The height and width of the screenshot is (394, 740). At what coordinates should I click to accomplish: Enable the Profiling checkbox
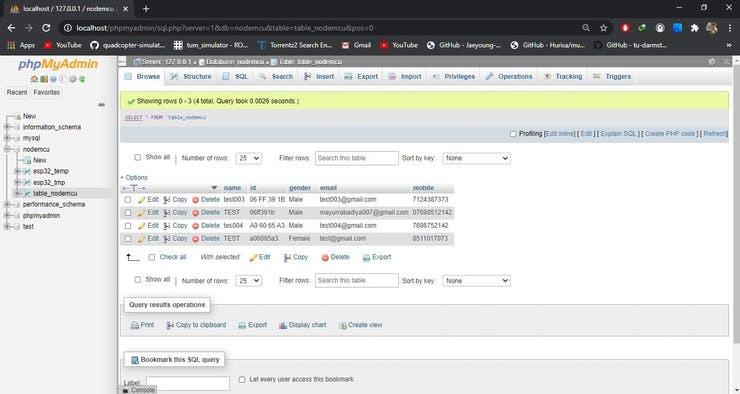click(513, 134)
